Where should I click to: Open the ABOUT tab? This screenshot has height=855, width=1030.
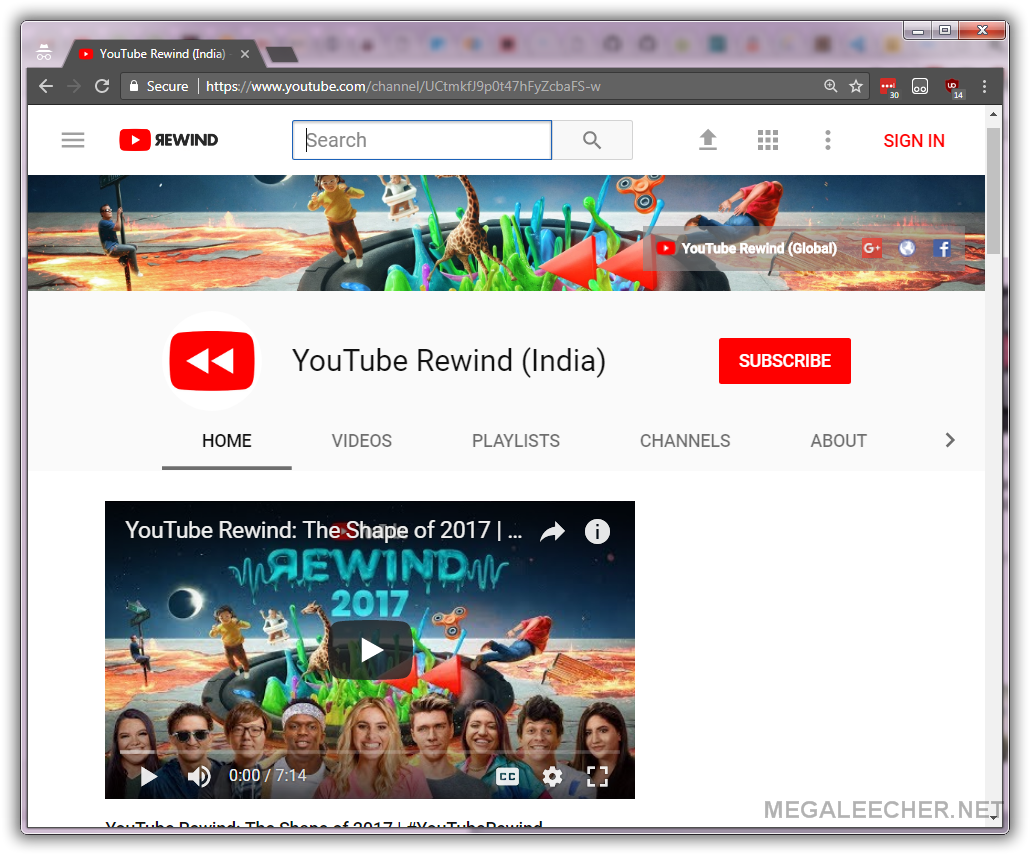tap(838, 441)
